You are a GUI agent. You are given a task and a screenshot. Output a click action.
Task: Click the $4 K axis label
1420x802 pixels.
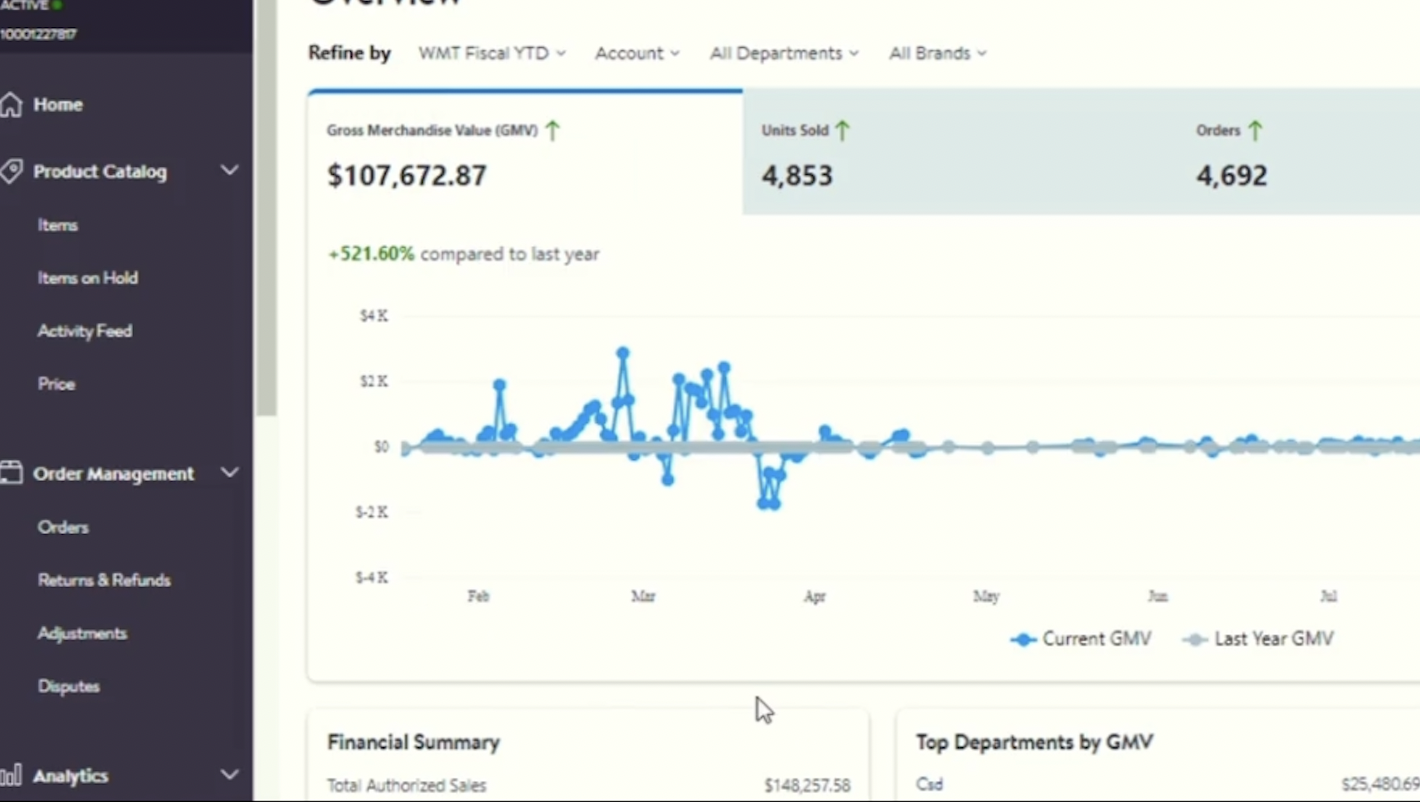[374, 316]
